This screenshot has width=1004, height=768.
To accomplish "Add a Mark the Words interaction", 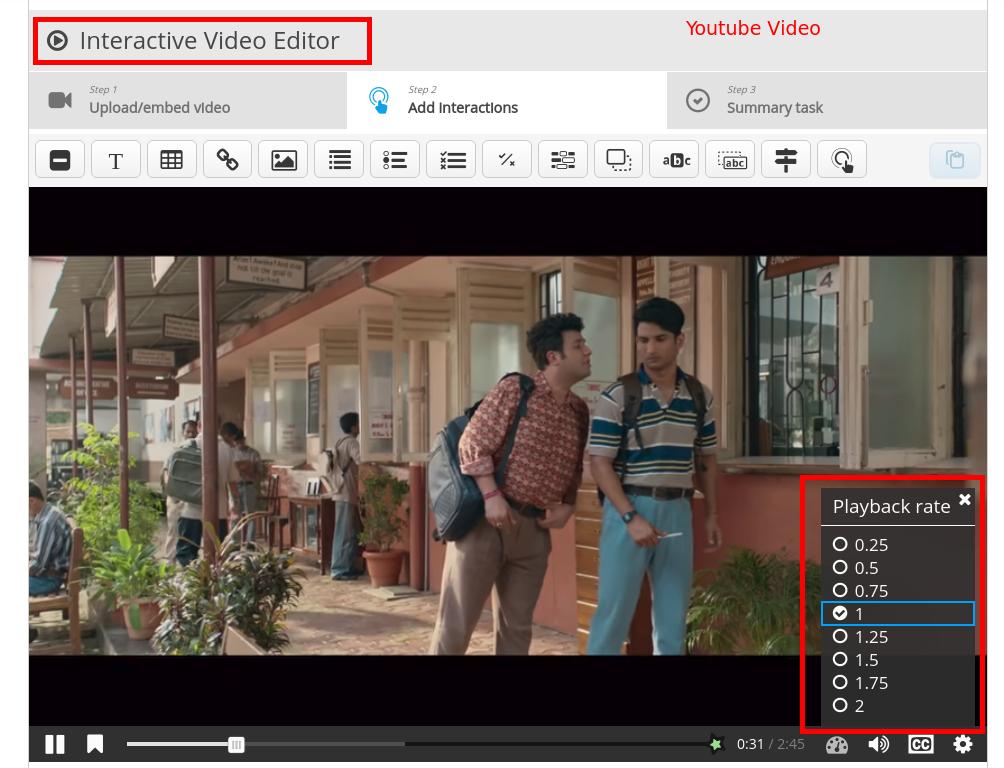I will (x=675, y=159).
